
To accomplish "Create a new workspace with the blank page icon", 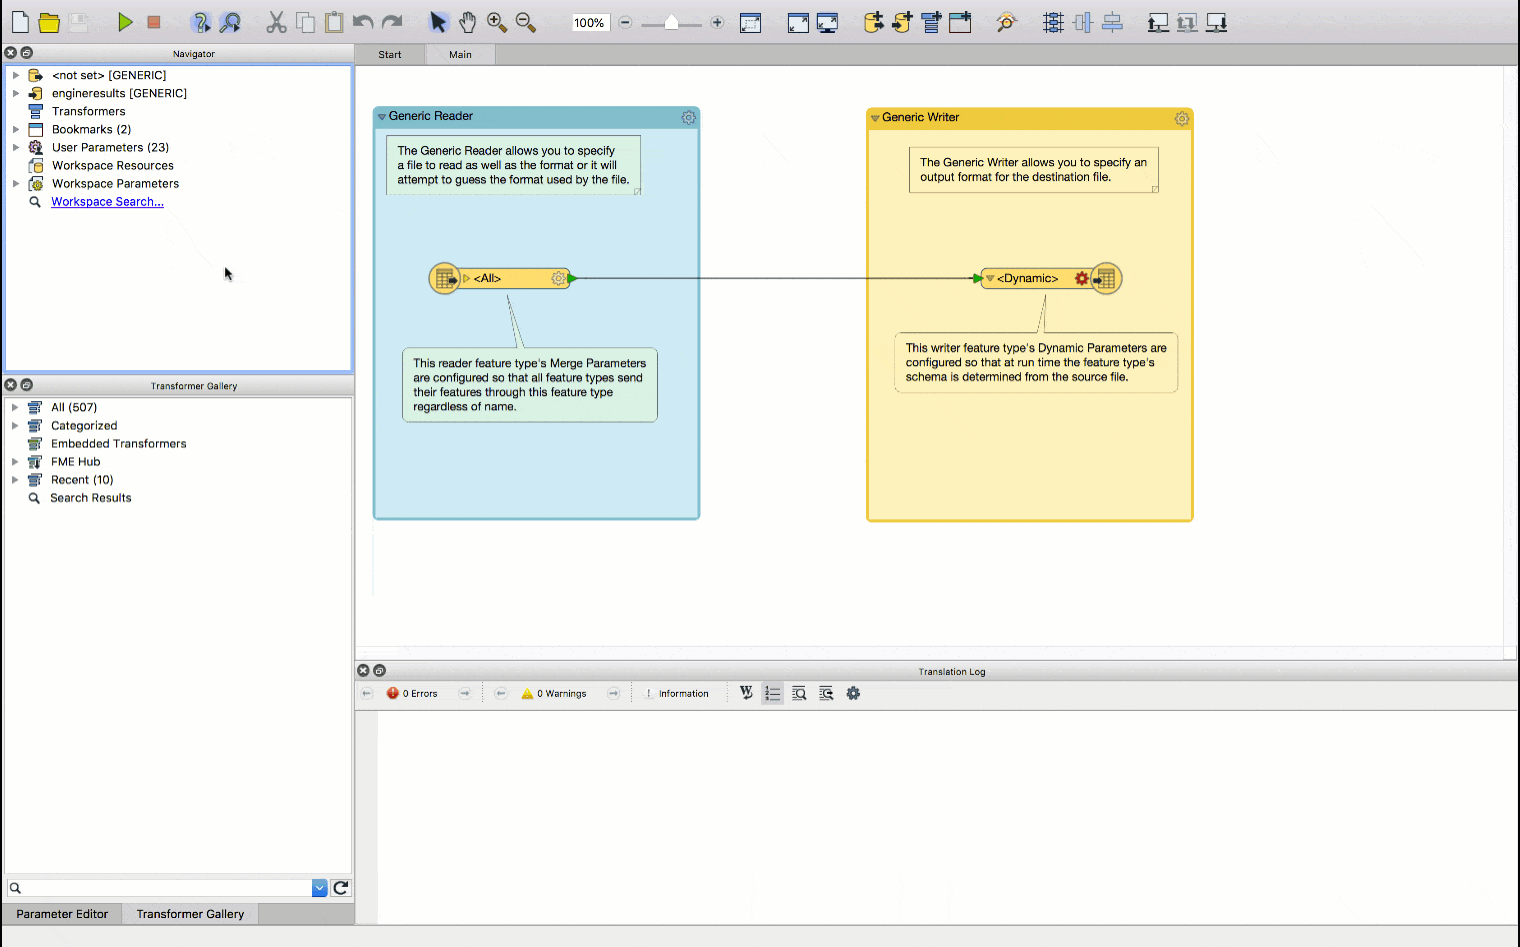I will [x=20, y=22].
